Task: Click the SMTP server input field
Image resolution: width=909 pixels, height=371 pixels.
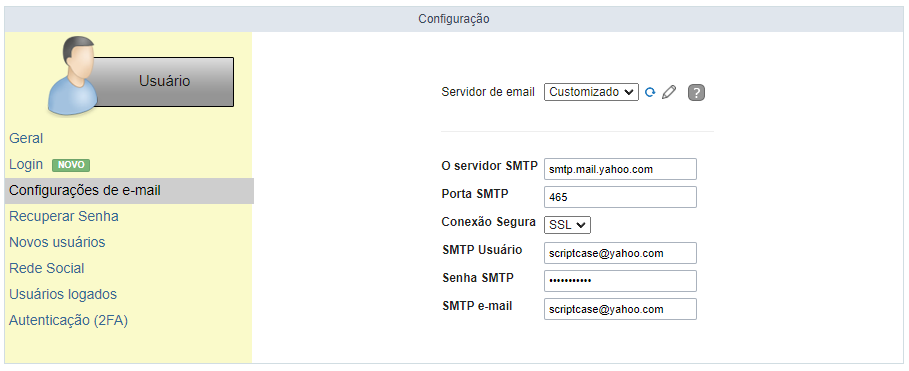Action: pyautogui.click(x=620, y=169)
